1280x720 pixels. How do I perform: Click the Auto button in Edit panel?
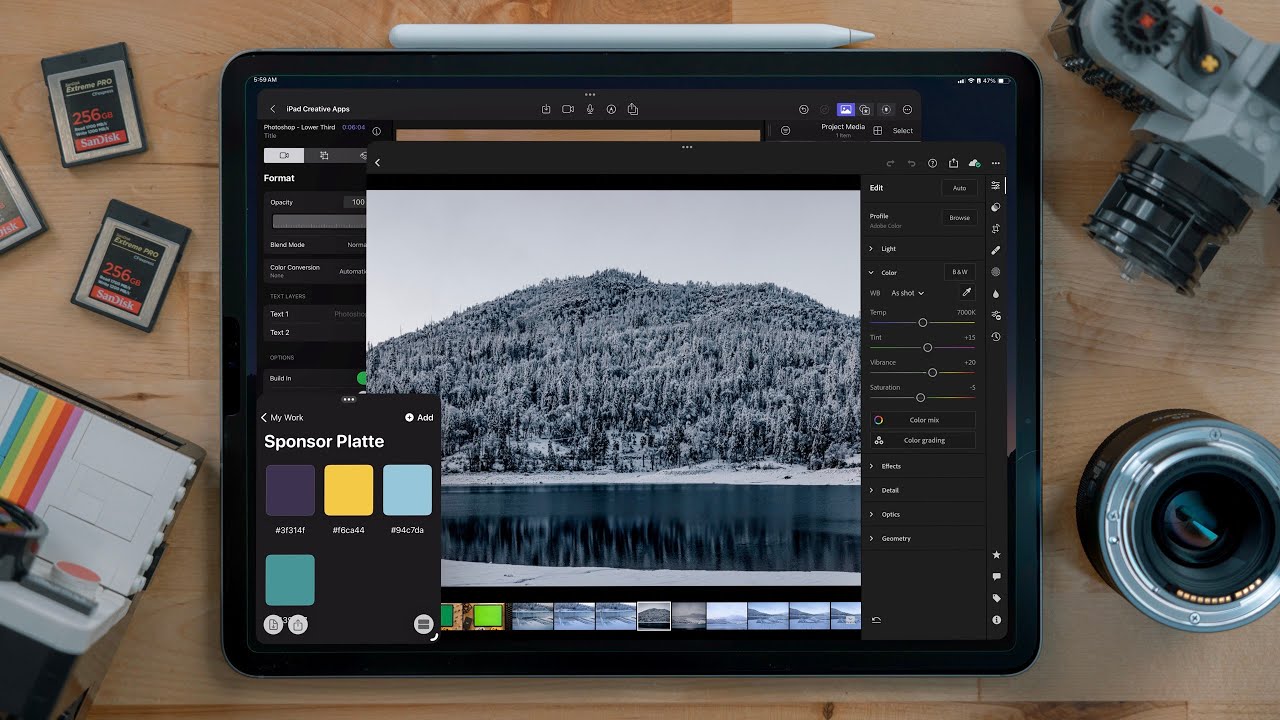pyautogui.click(x=959, y=188)
